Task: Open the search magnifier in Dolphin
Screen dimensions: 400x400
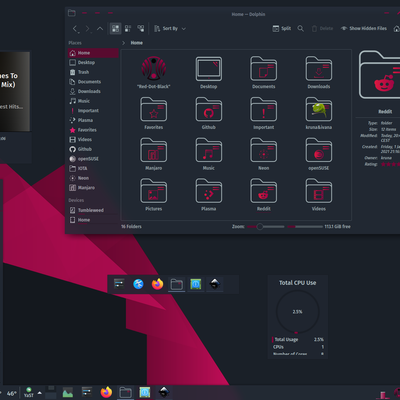Action: click(x=300, y=29)
